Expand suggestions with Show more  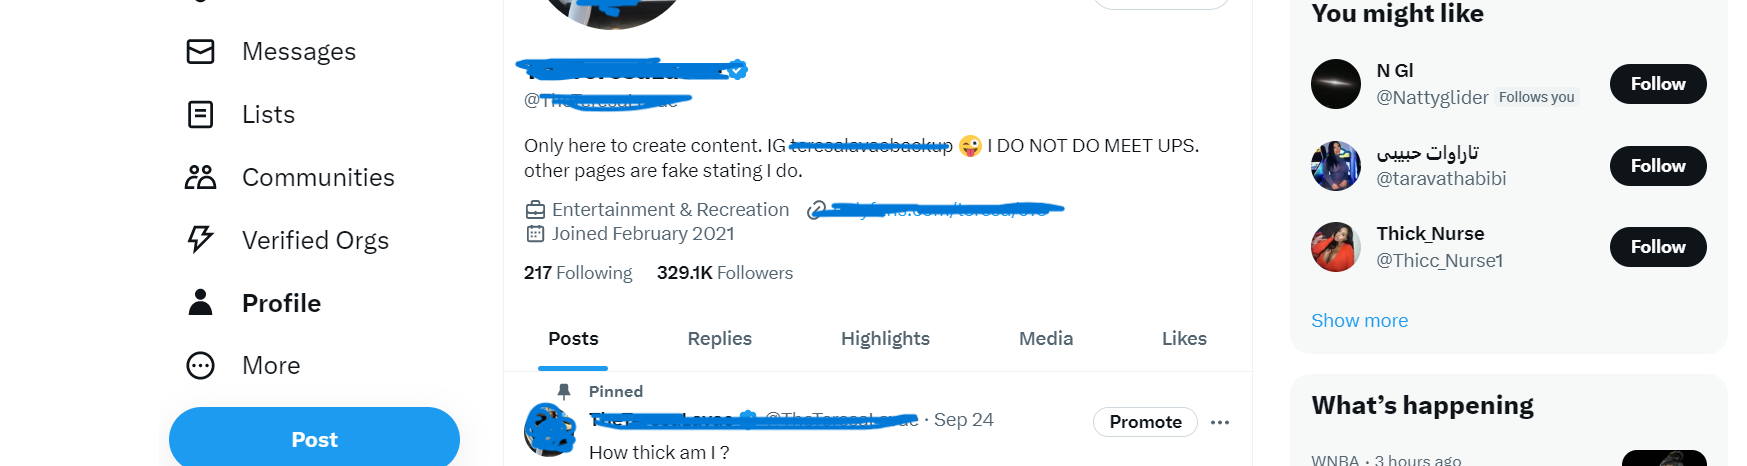pos(1359,321)
